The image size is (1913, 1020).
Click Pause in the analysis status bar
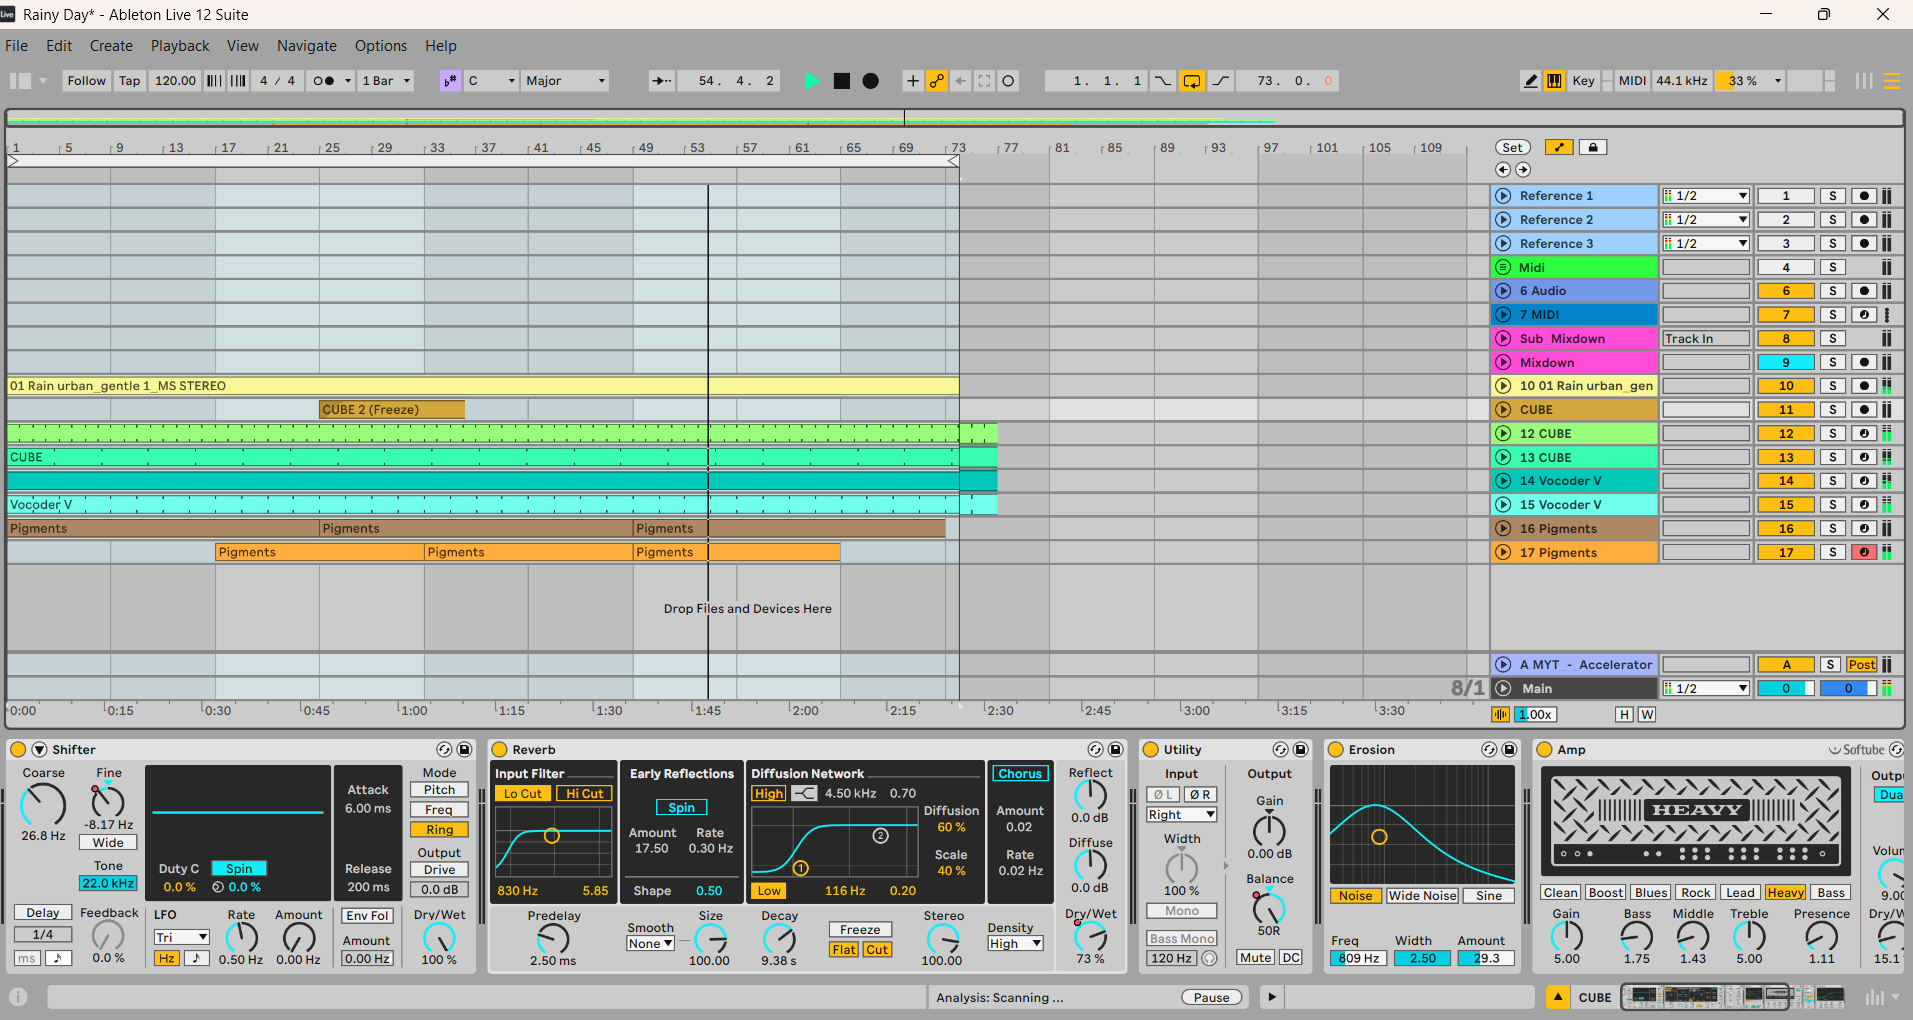coord(1211,997)
